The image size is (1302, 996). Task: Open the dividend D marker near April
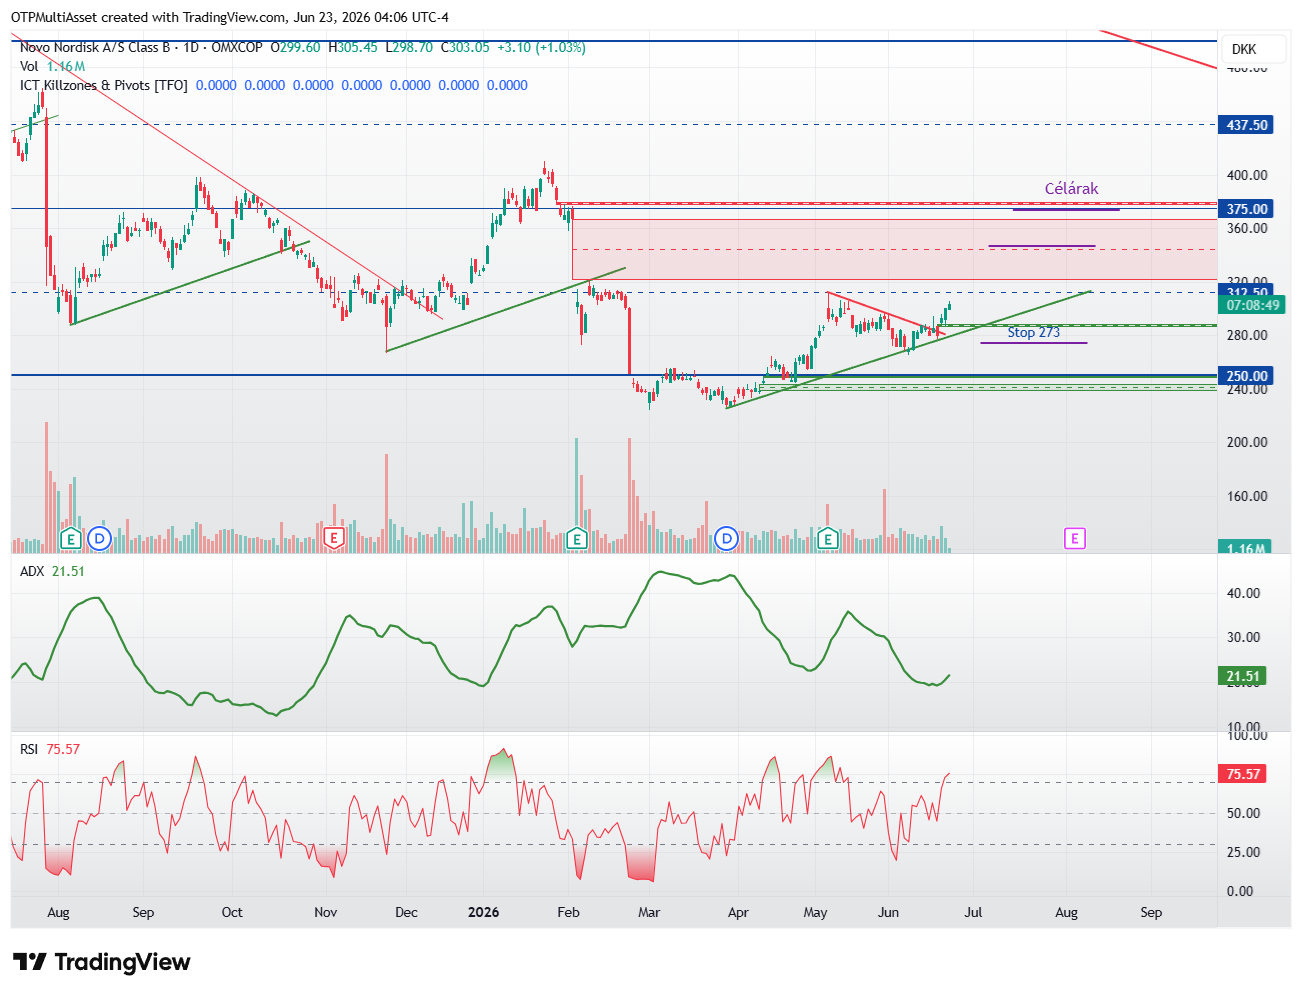[727, 539]
